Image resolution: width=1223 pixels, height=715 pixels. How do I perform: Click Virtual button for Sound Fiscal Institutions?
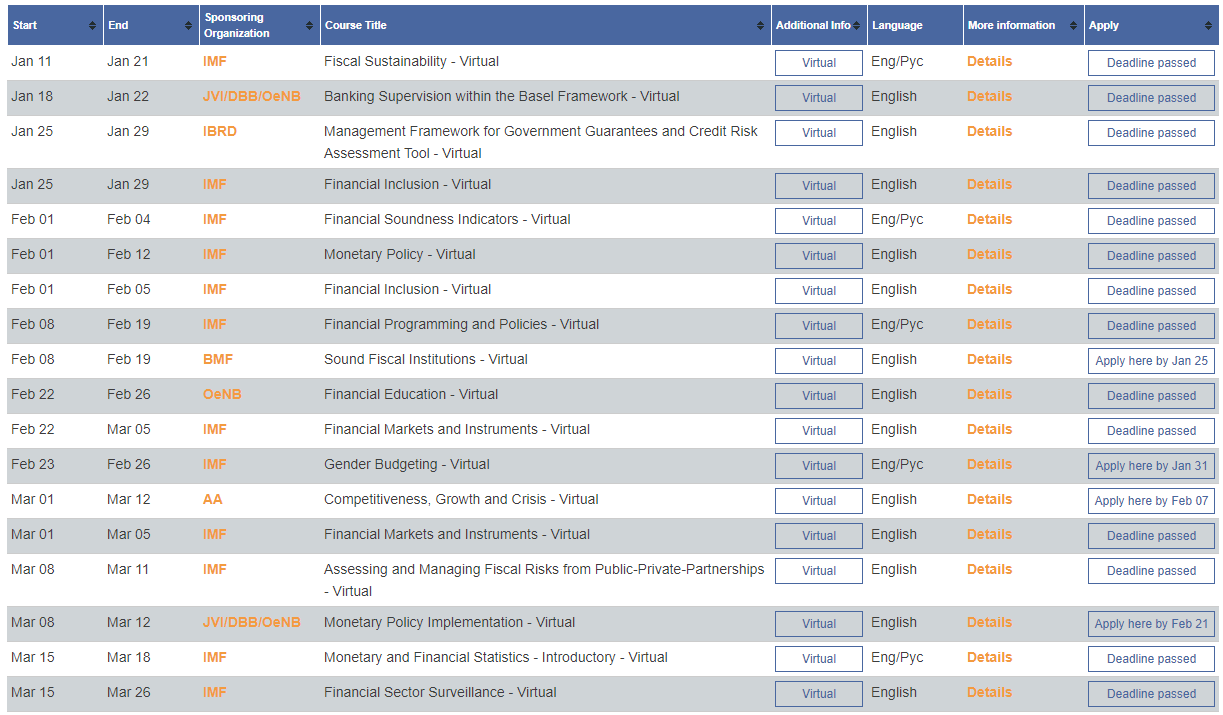point(818,361)
